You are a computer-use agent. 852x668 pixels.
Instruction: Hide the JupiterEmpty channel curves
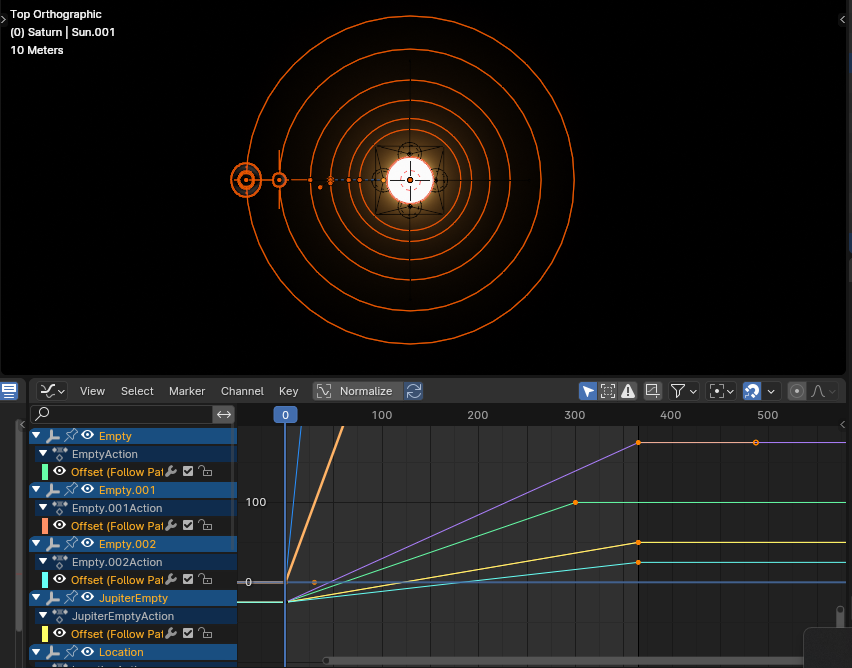(x=88, y=598)
